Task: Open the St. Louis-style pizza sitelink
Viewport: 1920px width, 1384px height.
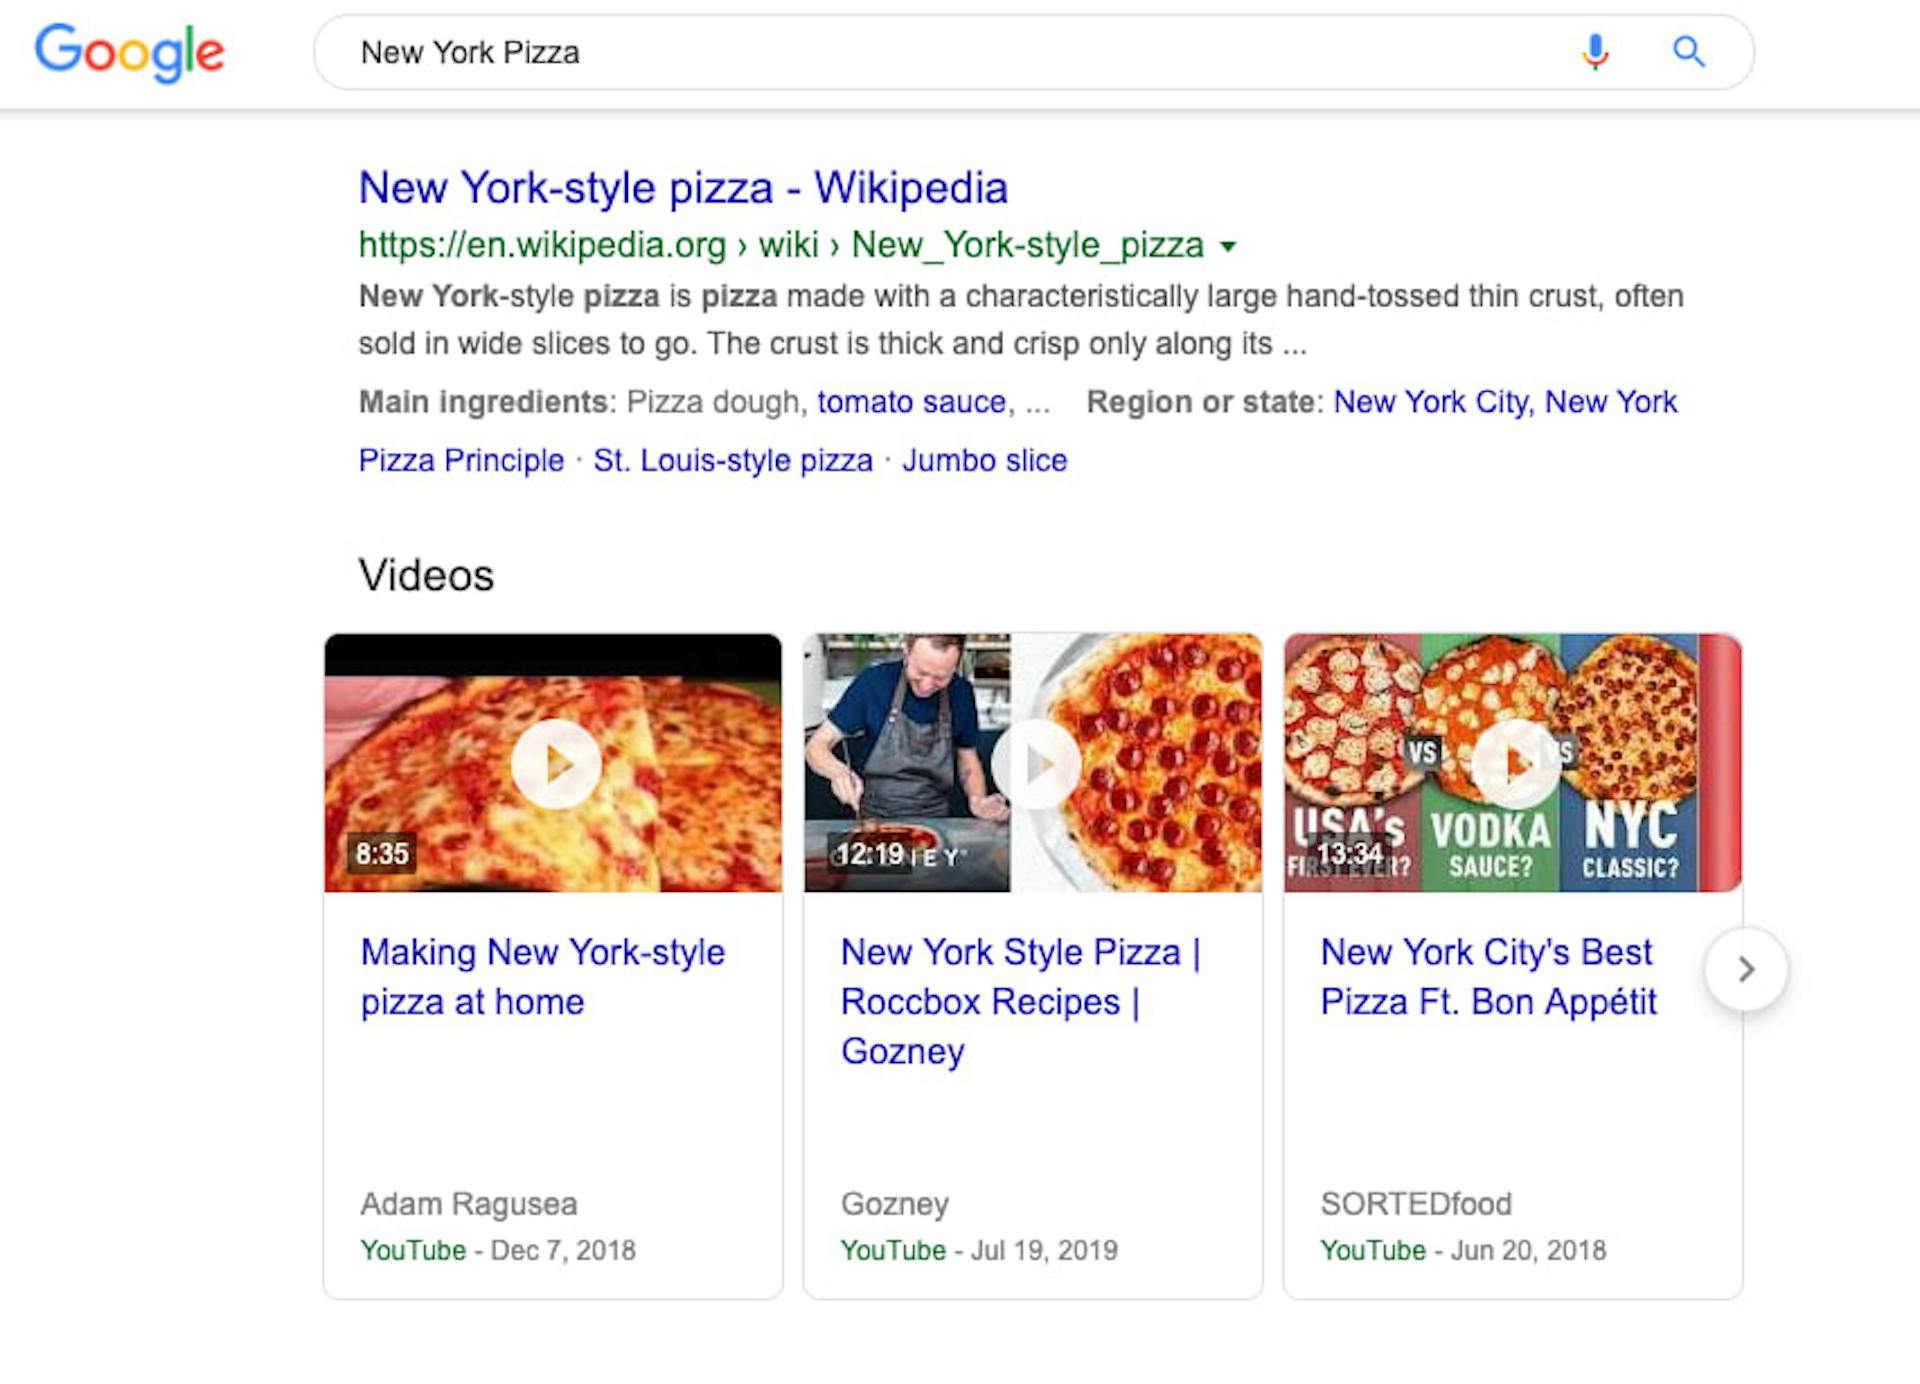Action: pyautogui.click(x=733, y=461)
